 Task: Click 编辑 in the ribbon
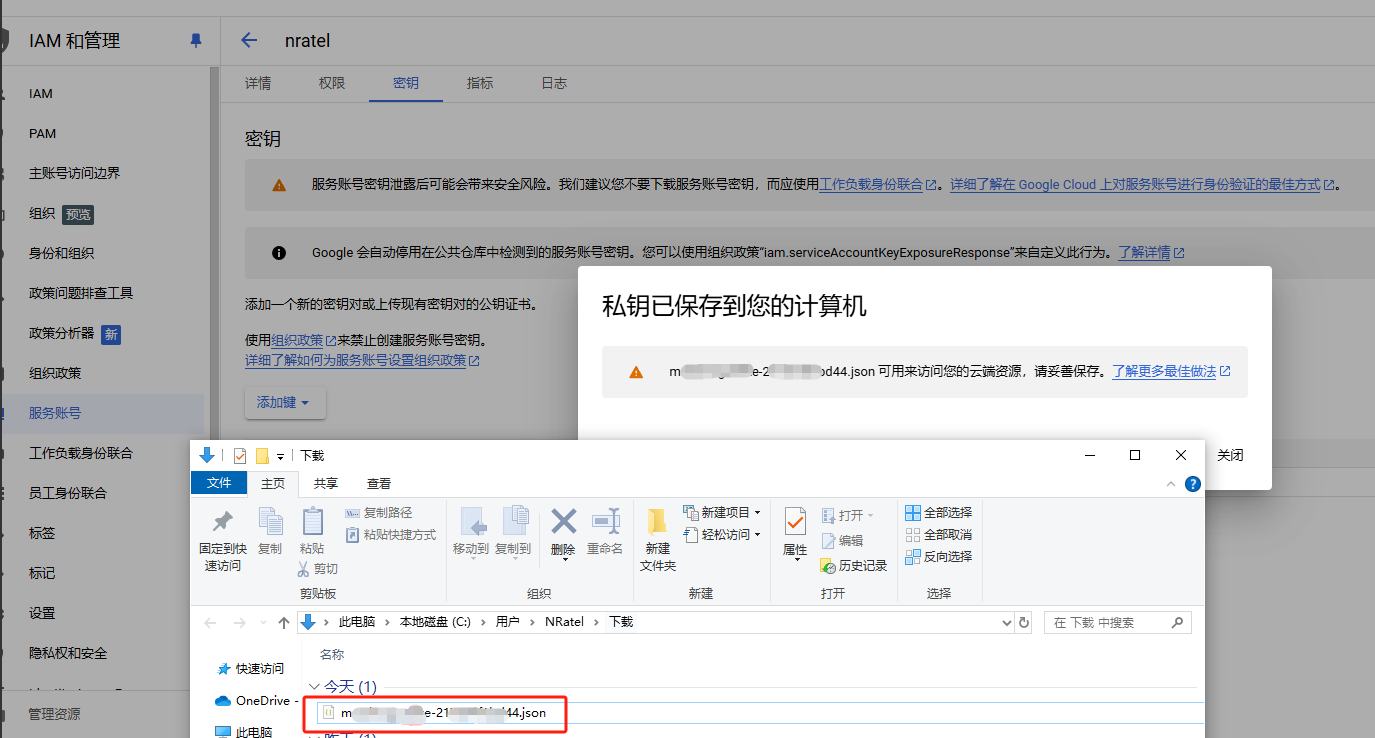842,540
